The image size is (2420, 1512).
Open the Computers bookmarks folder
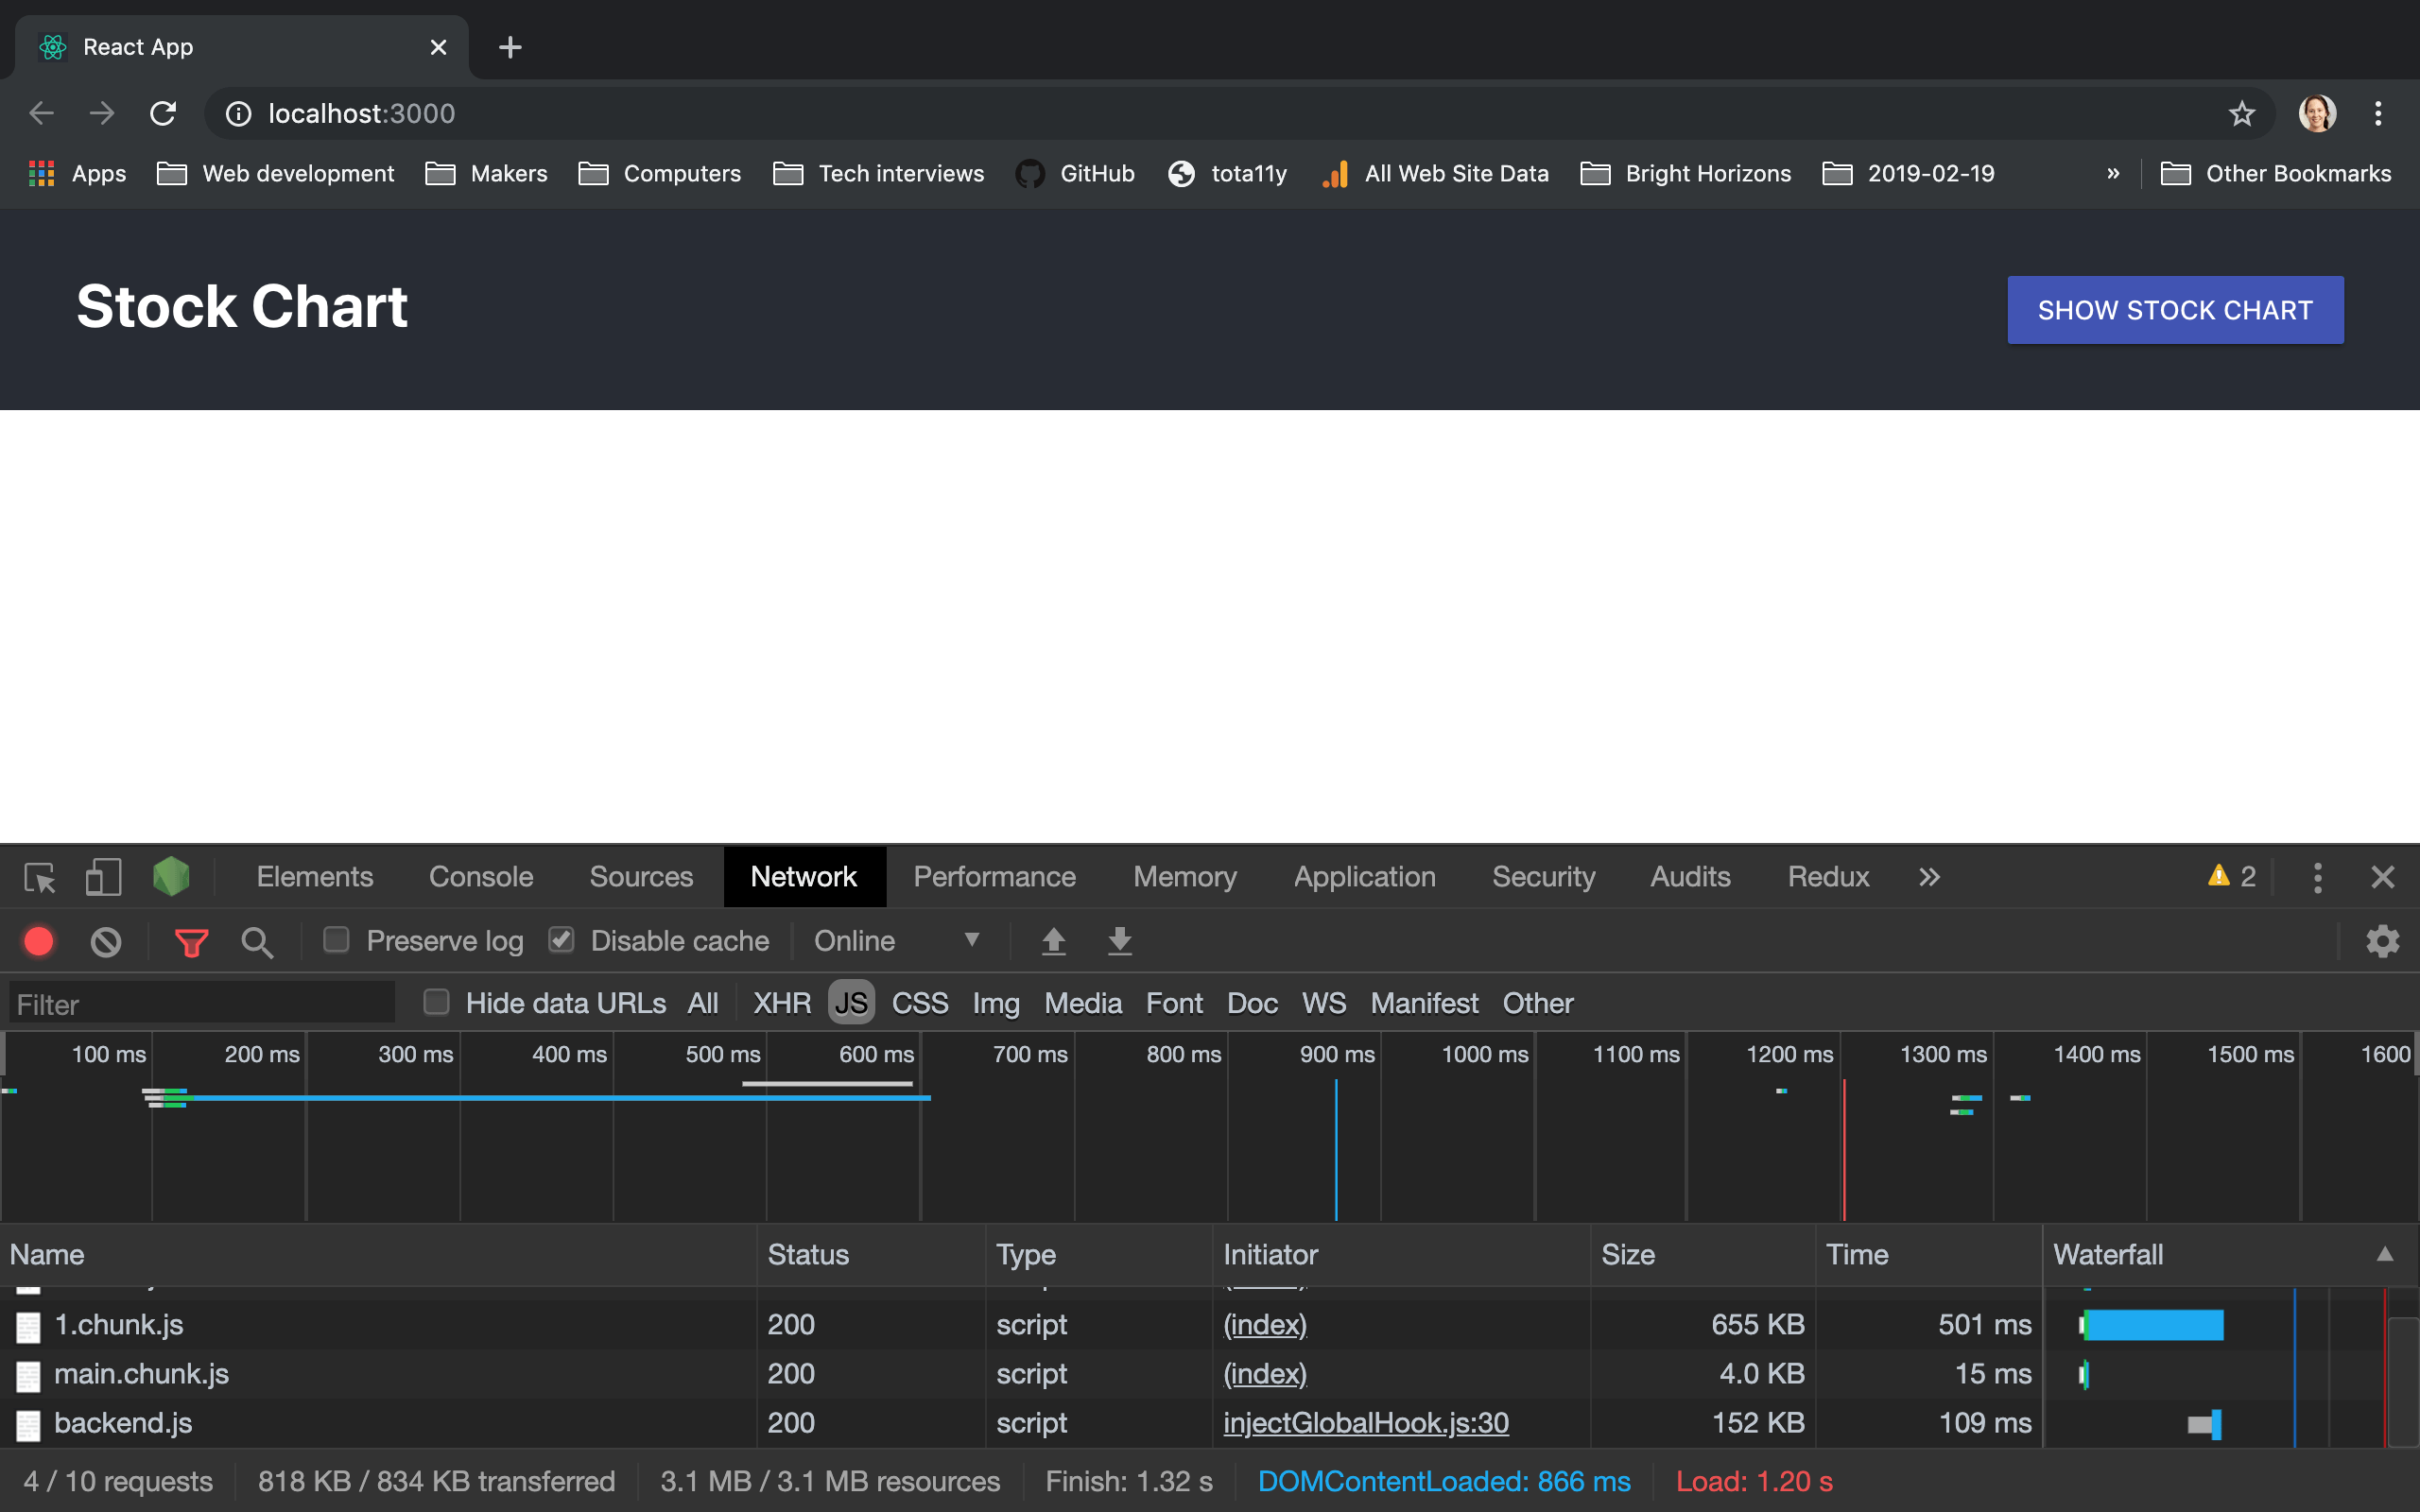[660, 173]
